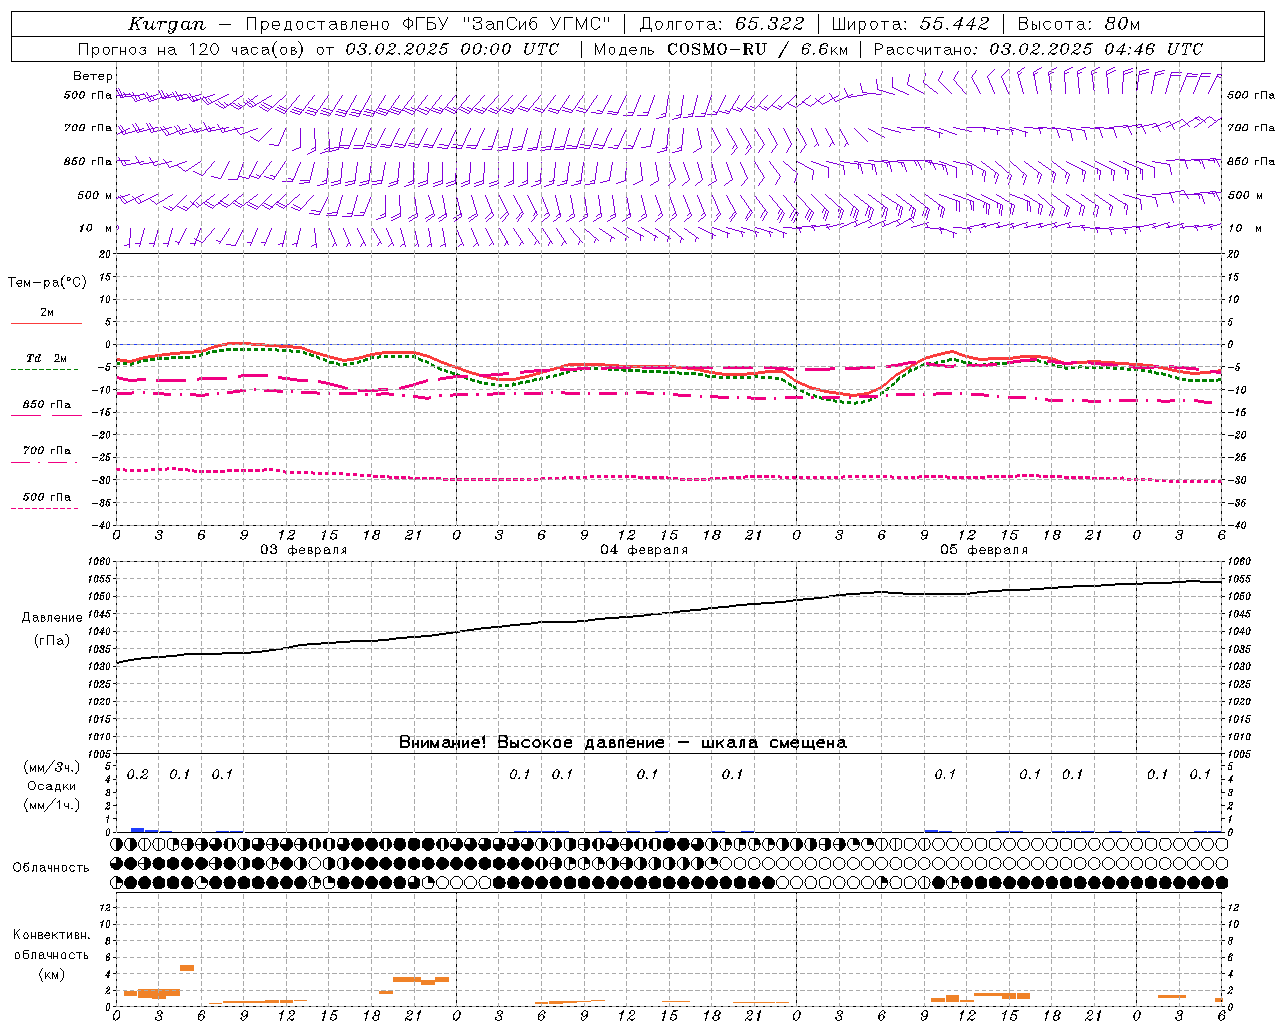Click the 'Ветер' wind panel label
This screenshot has height=1024, width=1280.
tap(93, 76)
